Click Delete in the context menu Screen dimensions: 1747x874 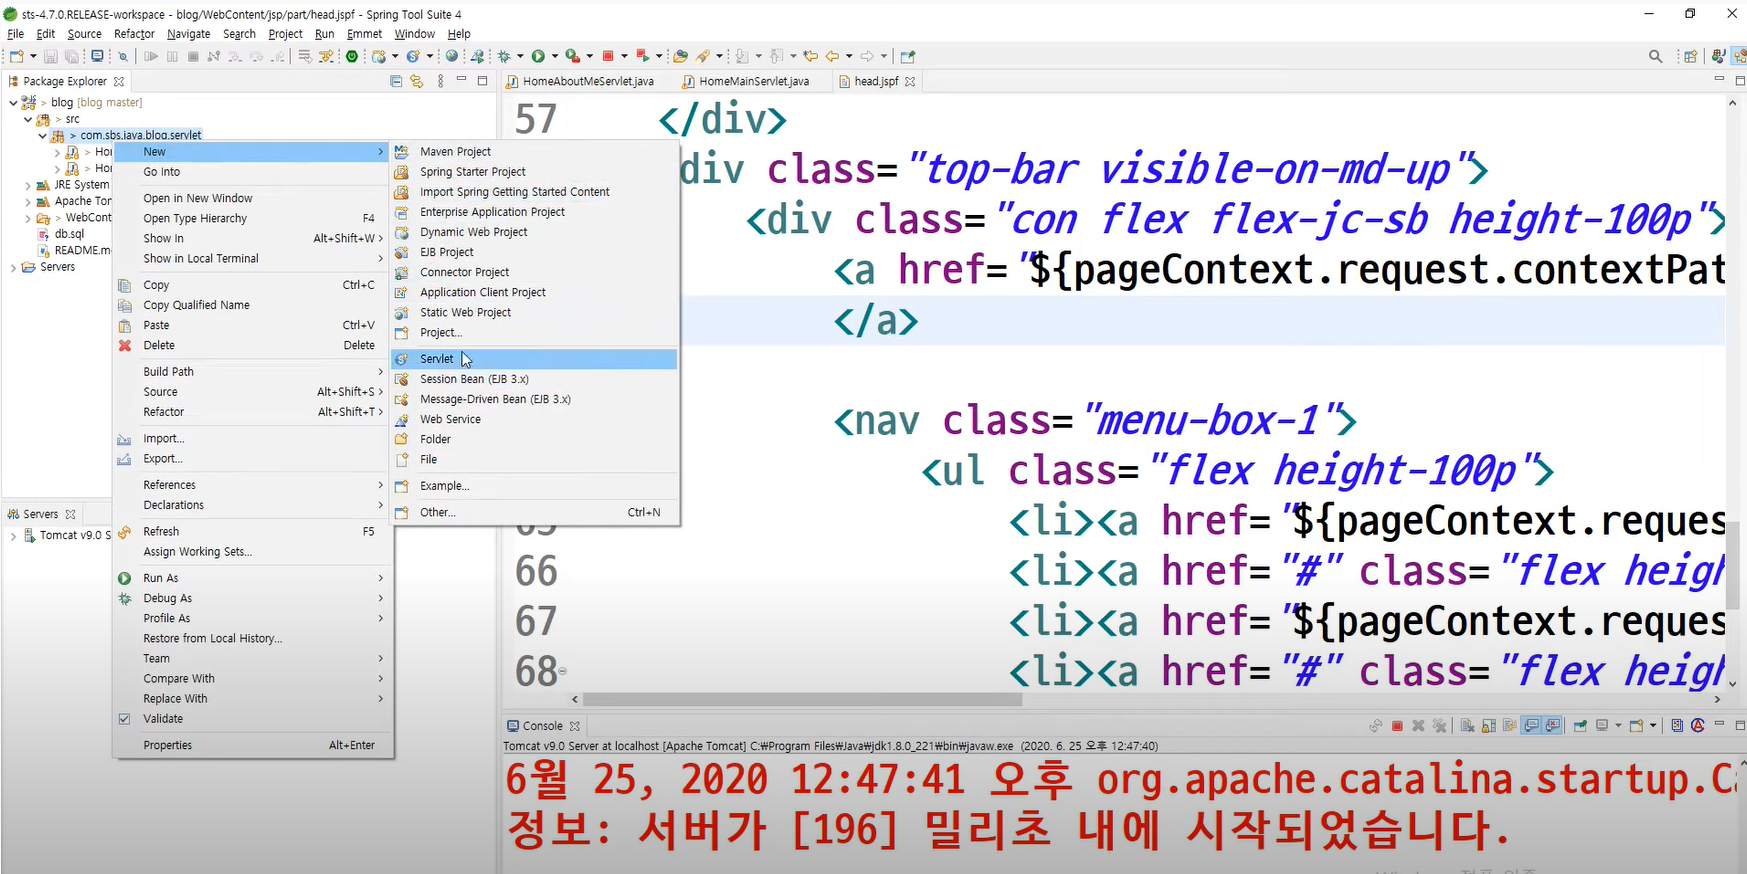pos(253,345)
